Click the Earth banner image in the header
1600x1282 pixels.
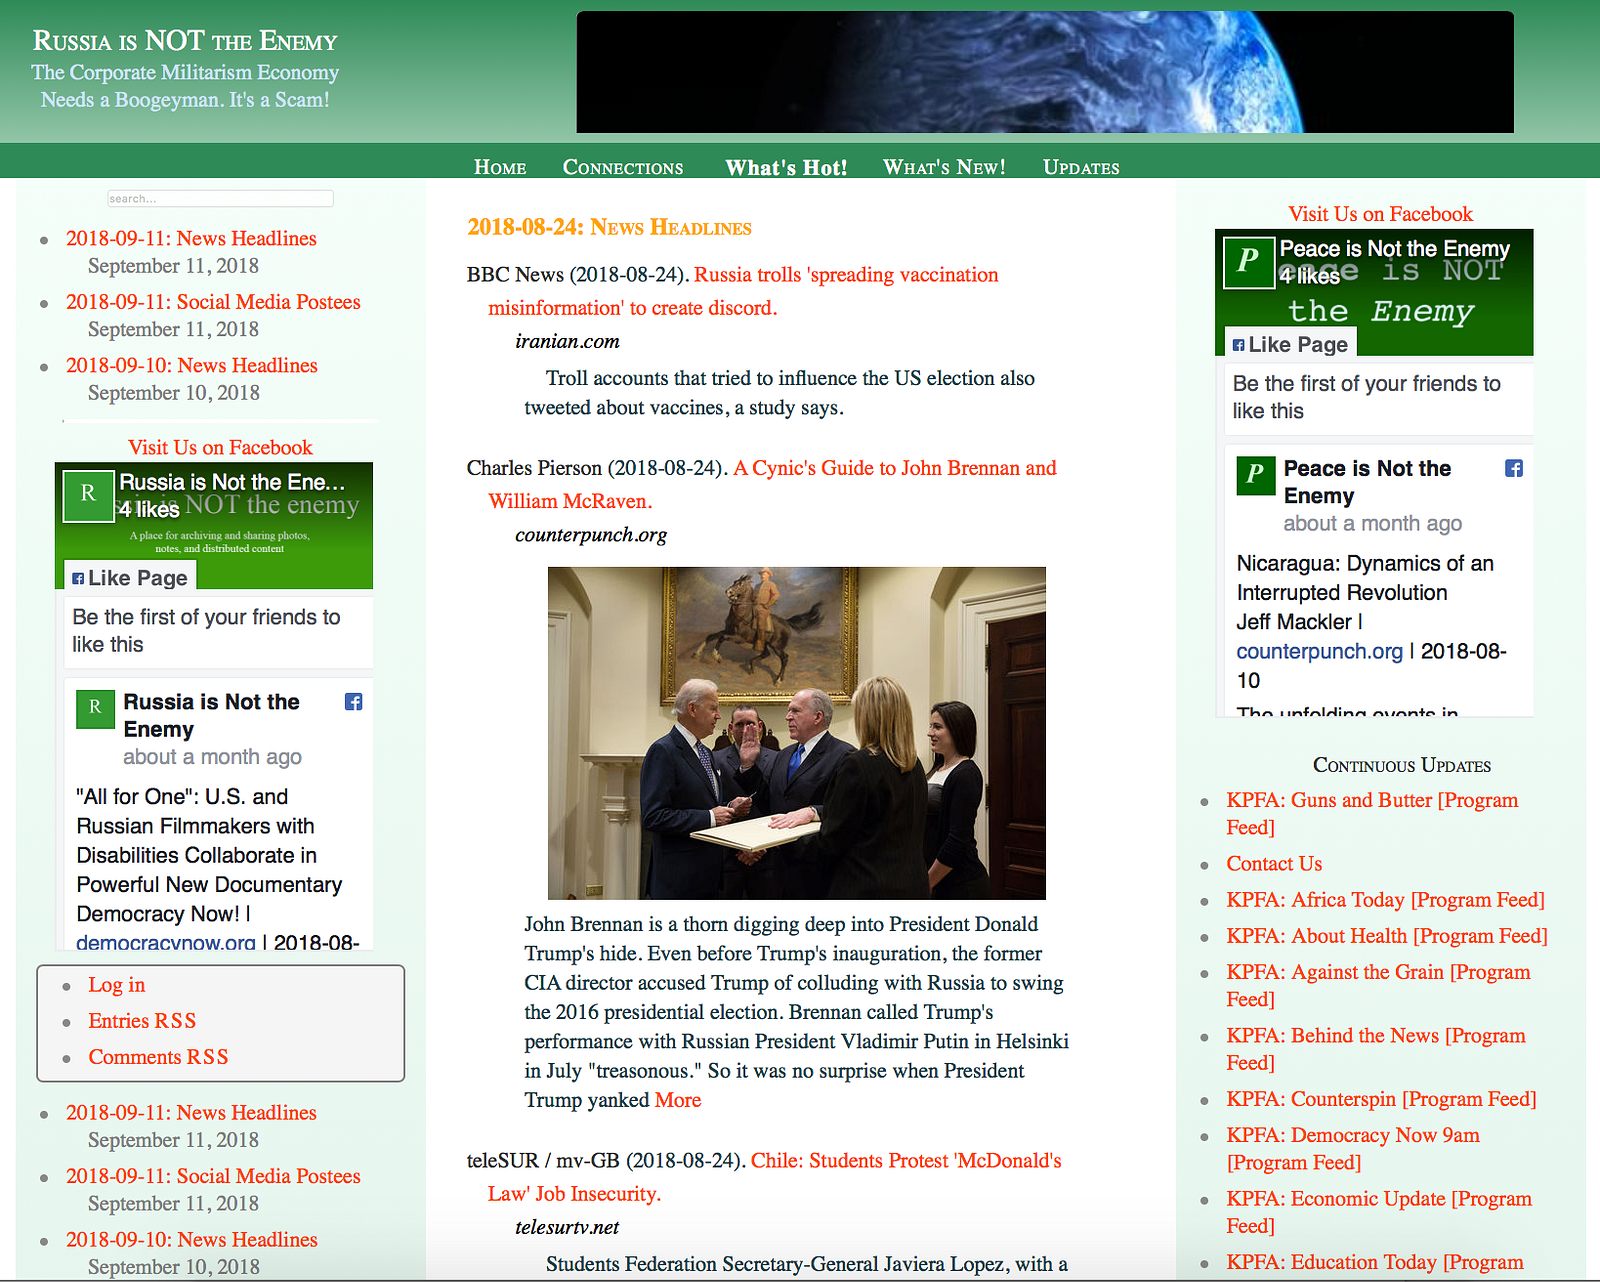click(x=1045, y=72)
